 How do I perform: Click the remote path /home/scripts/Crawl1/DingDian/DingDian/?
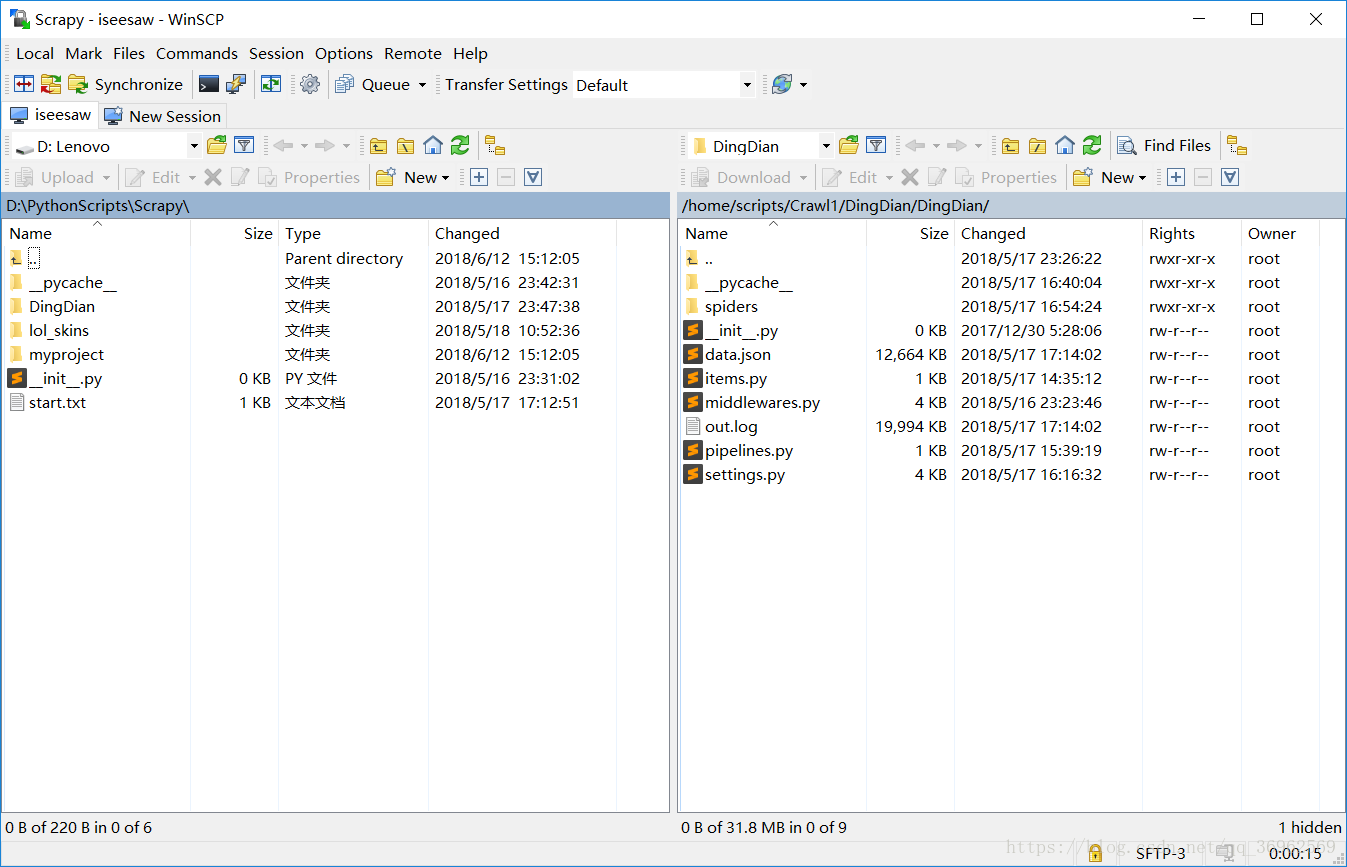835,206
